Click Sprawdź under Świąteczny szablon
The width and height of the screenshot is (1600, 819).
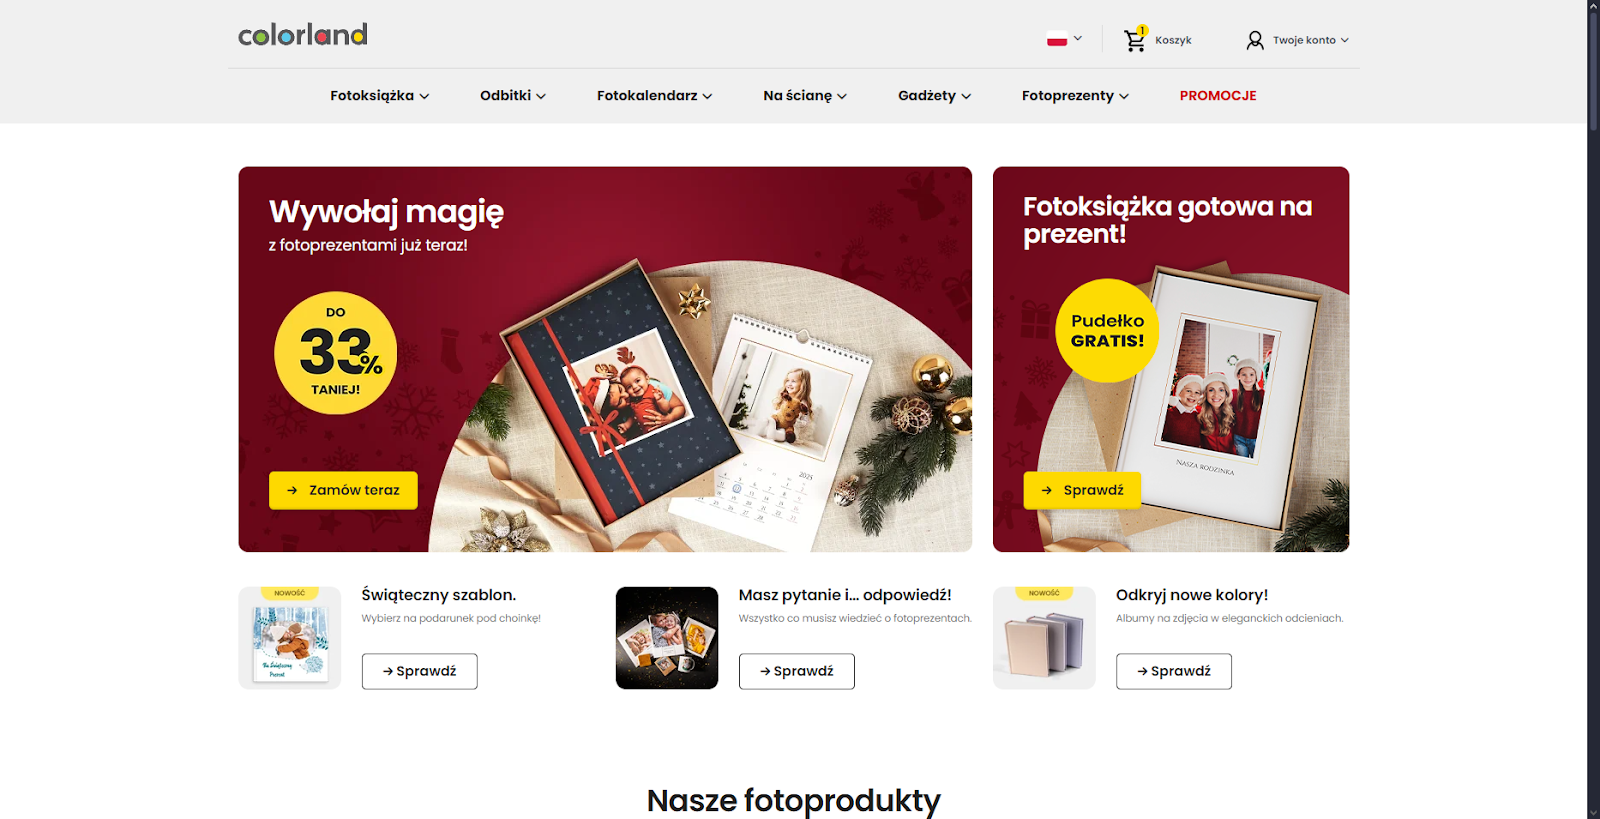(x=419, y=671)
